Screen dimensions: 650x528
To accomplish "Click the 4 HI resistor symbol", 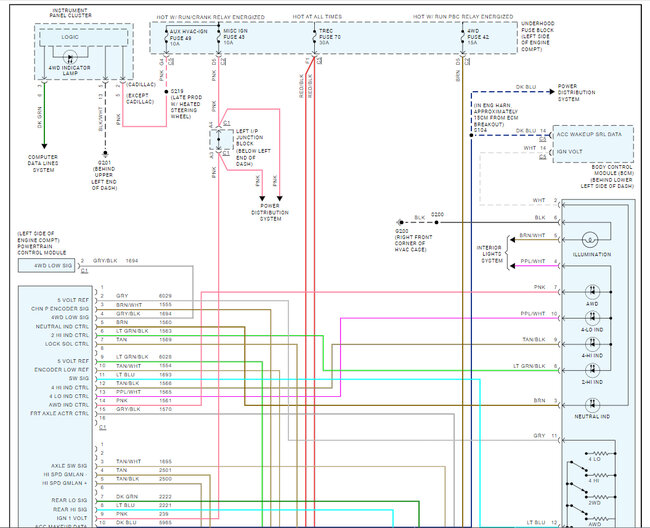I will [x=600, y=475].
